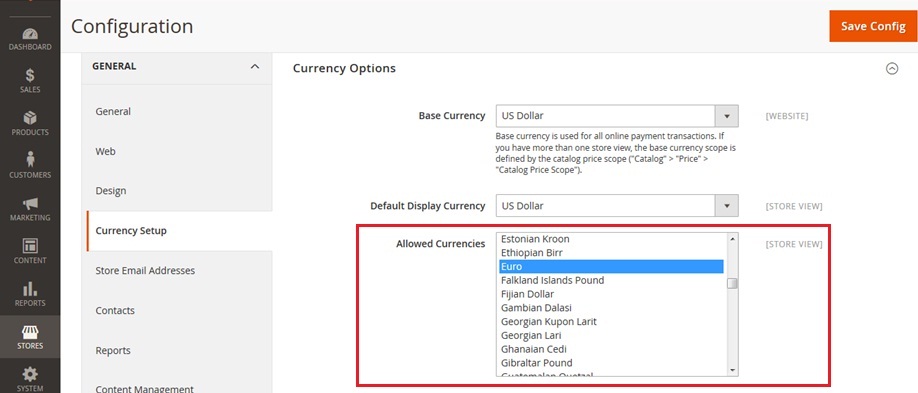Viewport: 918px width, 393px height.
Task: Collapse the Currency Options section
Action: click(892, 69)
